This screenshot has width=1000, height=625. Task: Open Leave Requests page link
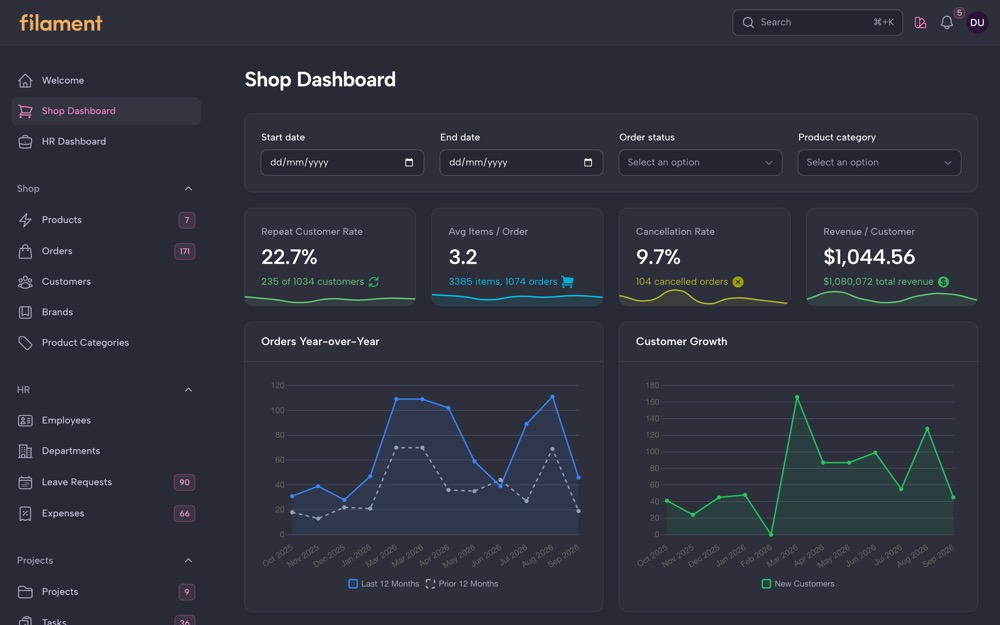[x=106, y=482]
